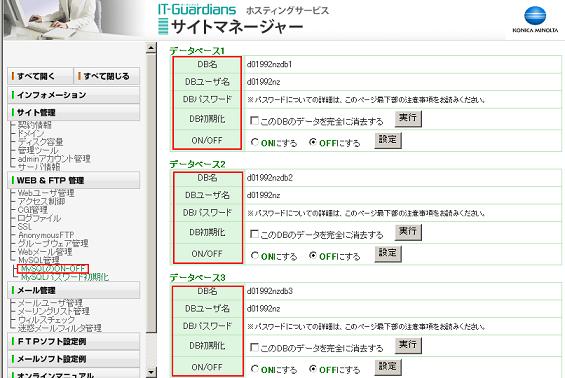
Task: Open the メールユーザ管理 menu item
Action: point(50,303)
